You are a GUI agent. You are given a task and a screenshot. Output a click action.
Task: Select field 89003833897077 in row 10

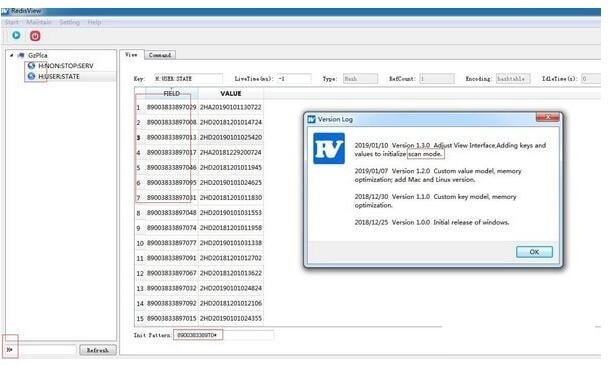coord(171,243)
